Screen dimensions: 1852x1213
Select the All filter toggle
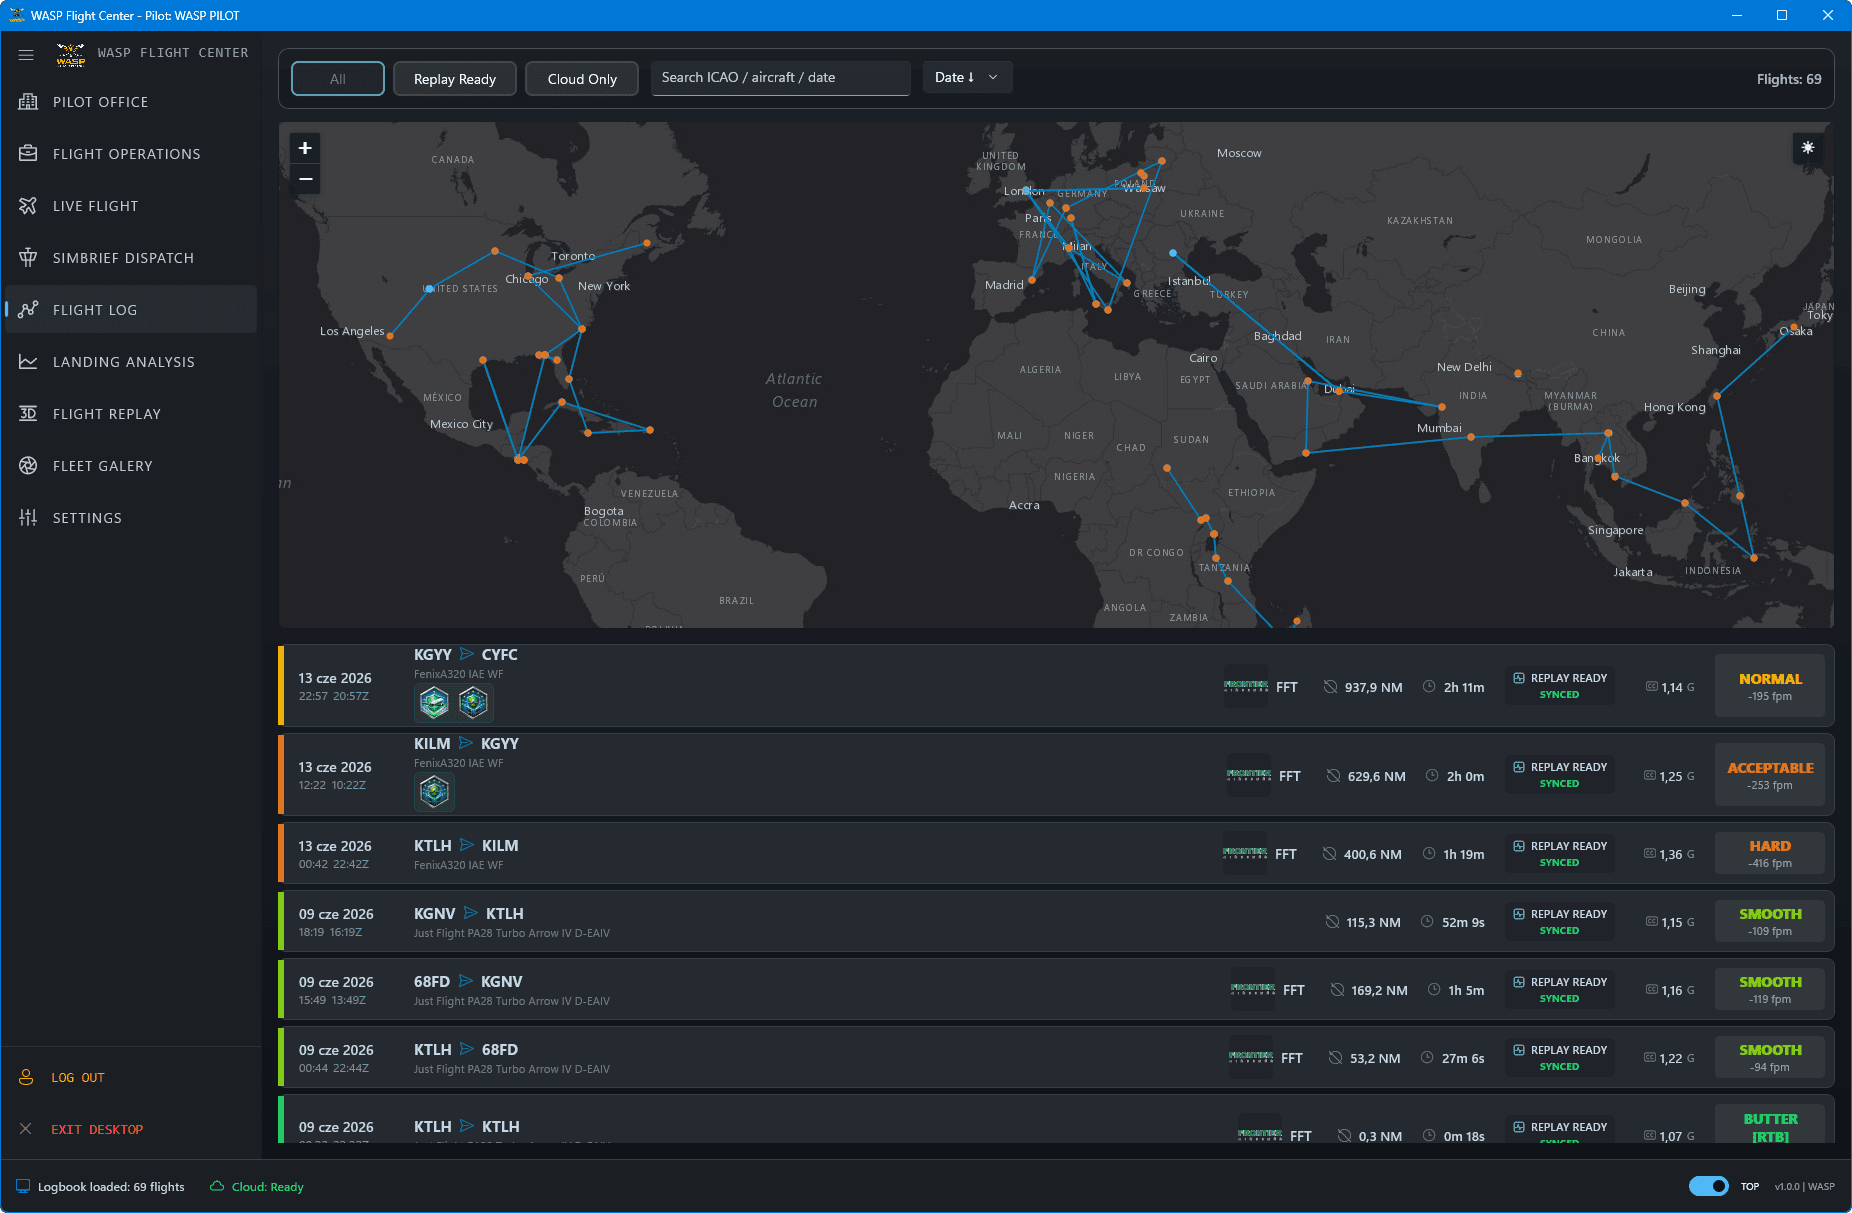point(338,79)
